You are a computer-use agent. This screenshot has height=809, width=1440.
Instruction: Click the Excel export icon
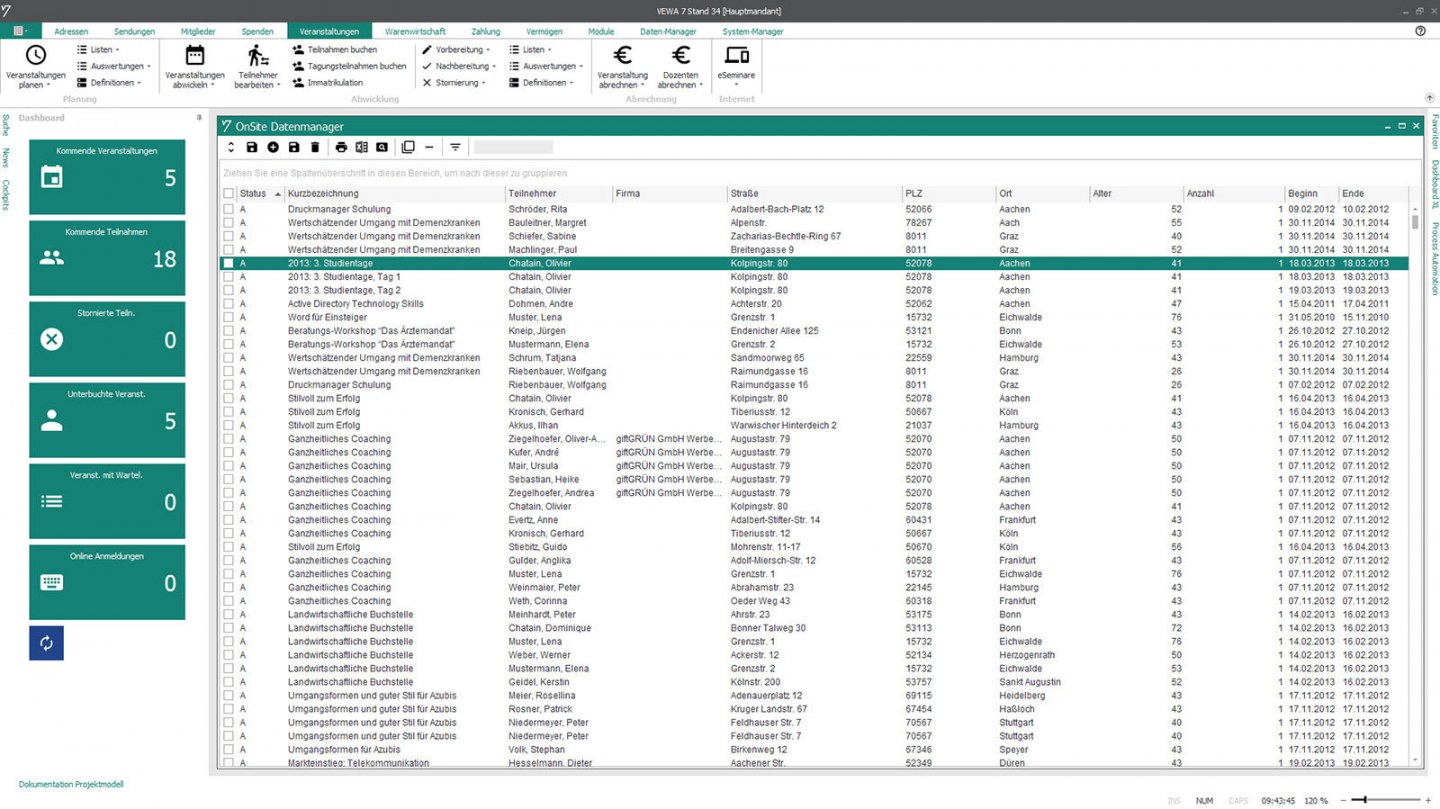(x=361, y=147)
